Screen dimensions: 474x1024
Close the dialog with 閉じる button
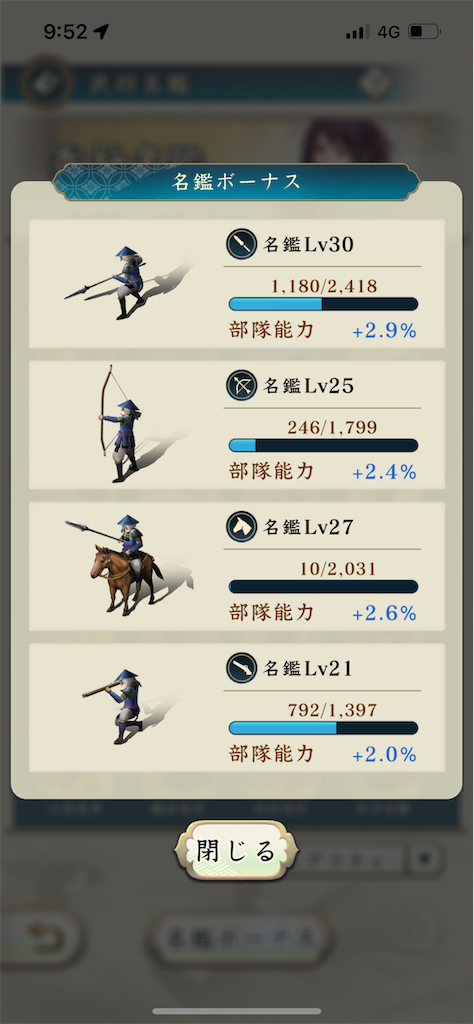pos(236,851)
